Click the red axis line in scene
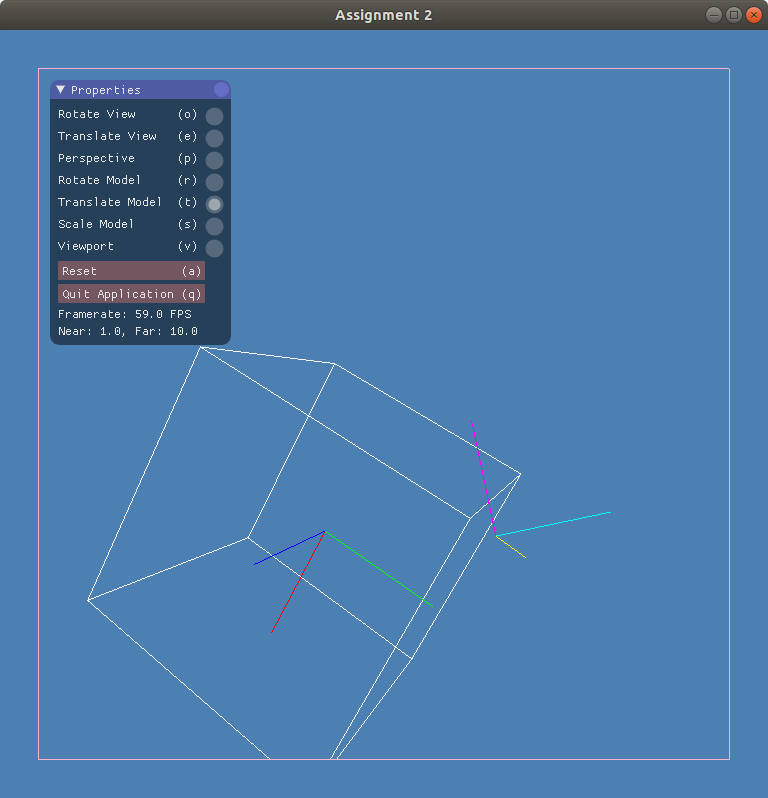This screenshot has height=798, width=768. click(x=297, y=583)
